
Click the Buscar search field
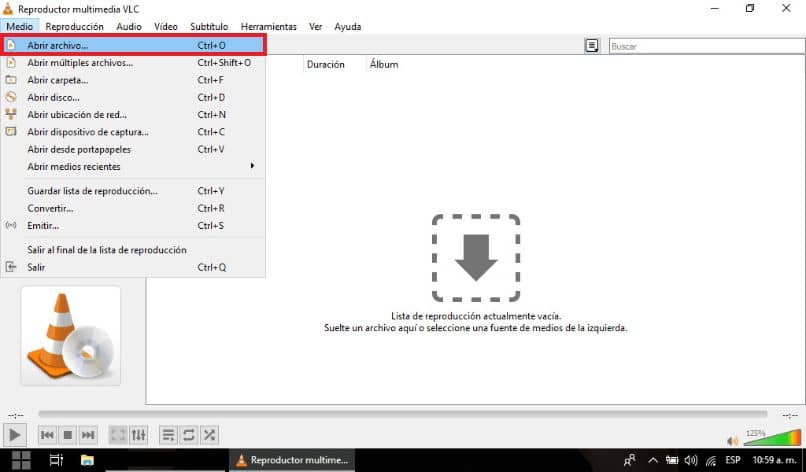(x=707, y=46)
